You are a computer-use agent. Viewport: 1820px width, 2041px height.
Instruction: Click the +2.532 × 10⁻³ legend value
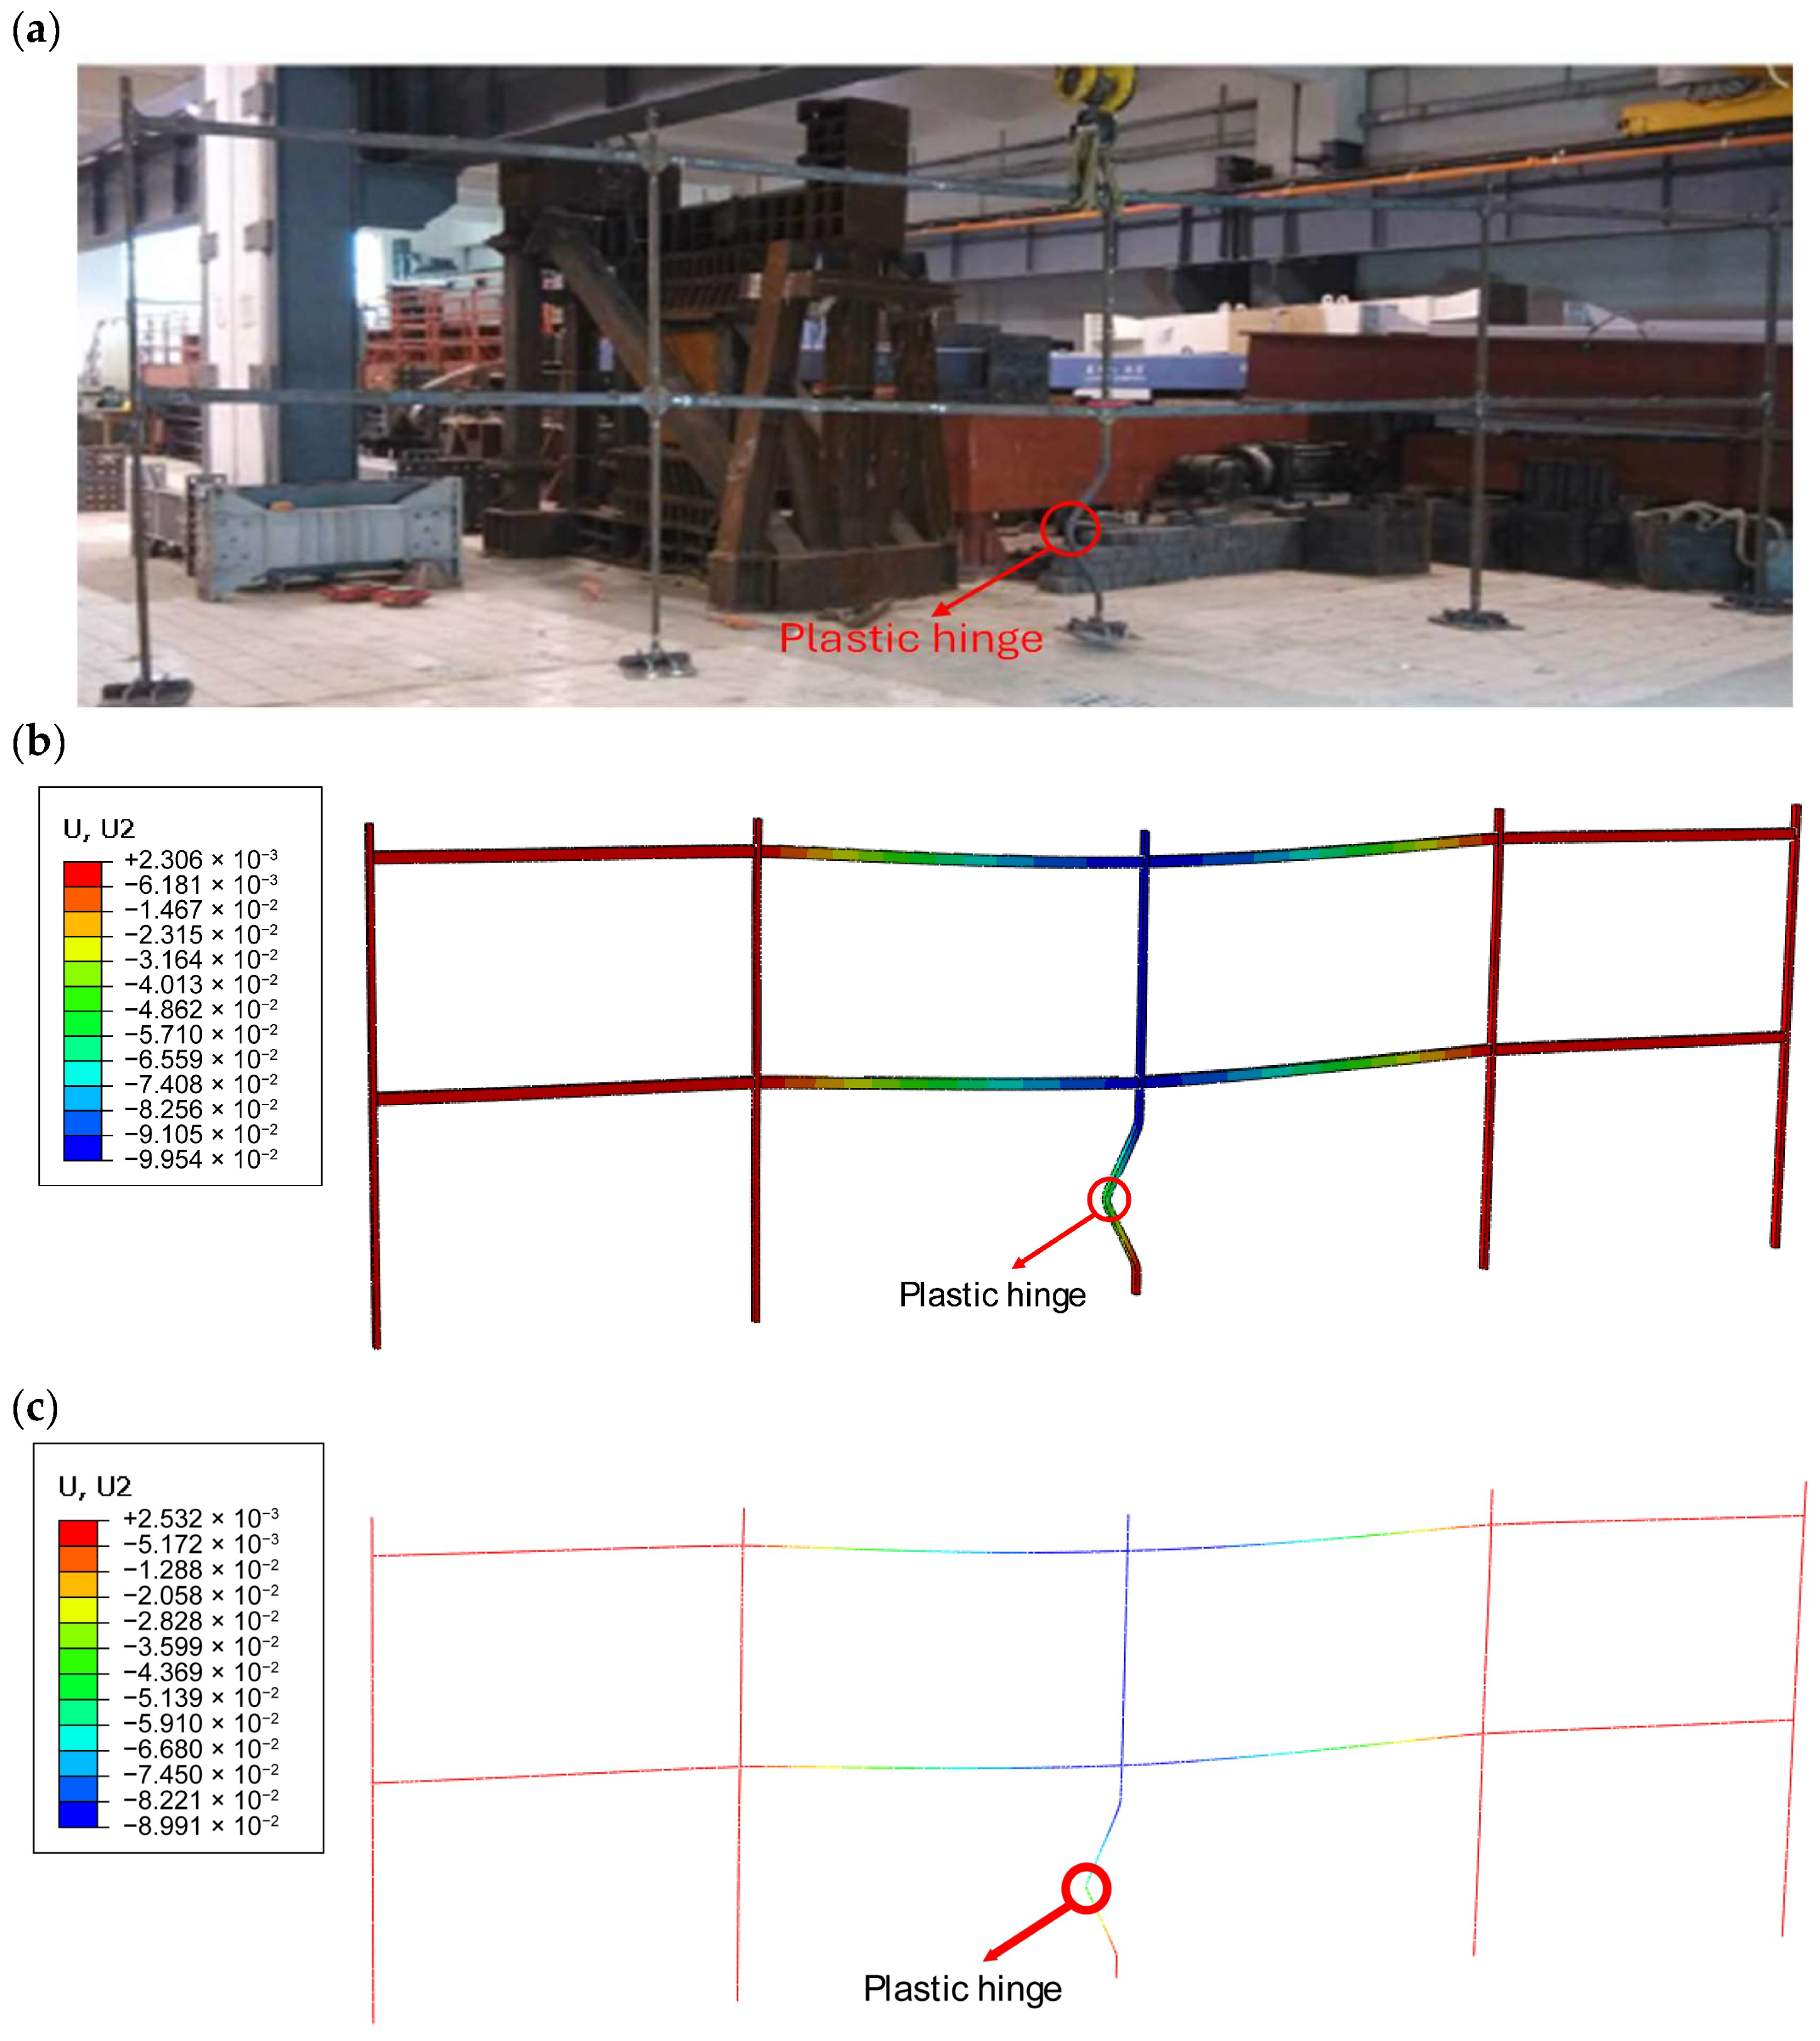(x=200, y=1518)
